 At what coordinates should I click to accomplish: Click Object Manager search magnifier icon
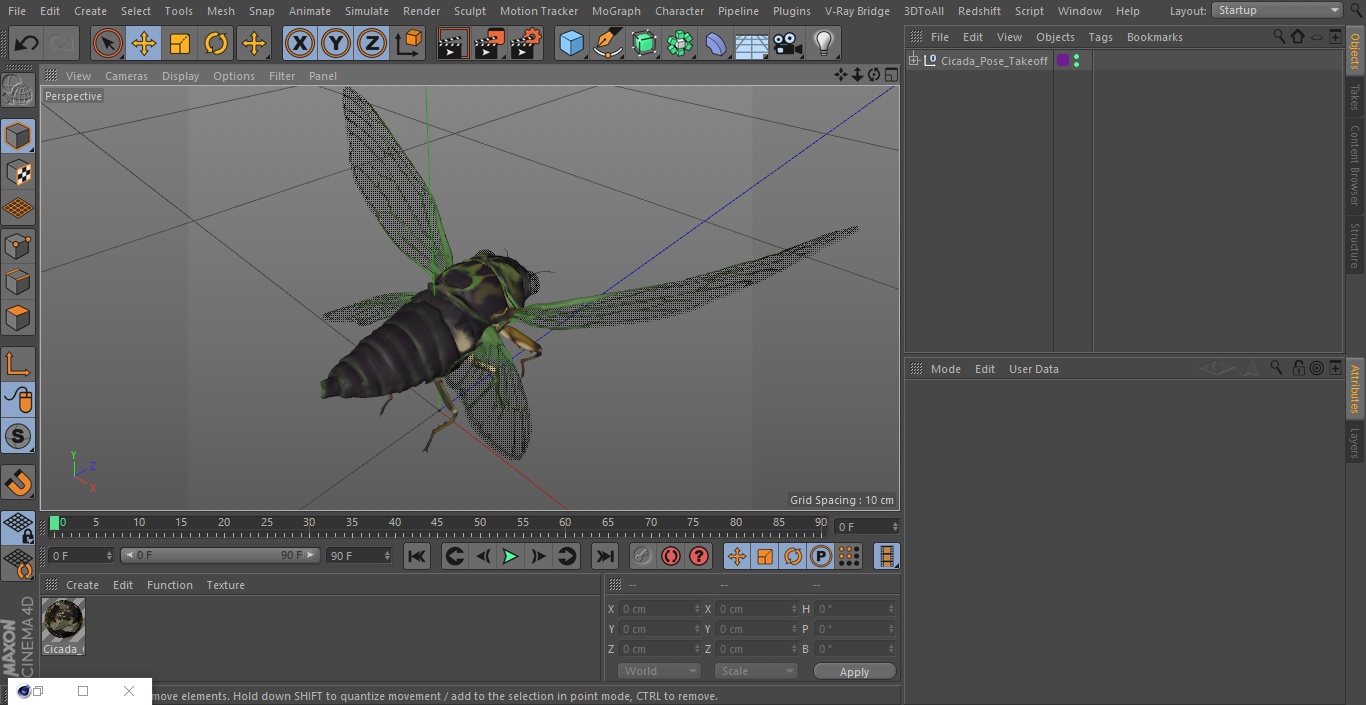1279,36
